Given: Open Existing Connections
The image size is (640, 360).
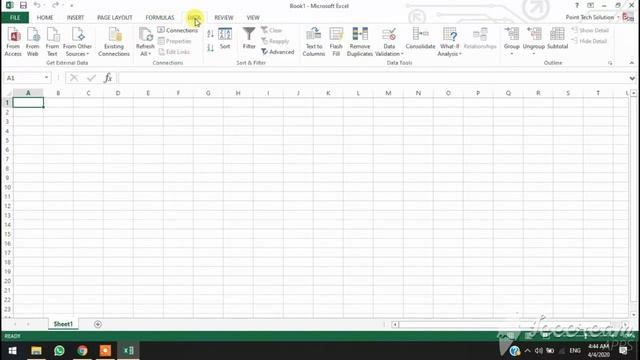Looking at the screenshot, I should click(114, 41).
